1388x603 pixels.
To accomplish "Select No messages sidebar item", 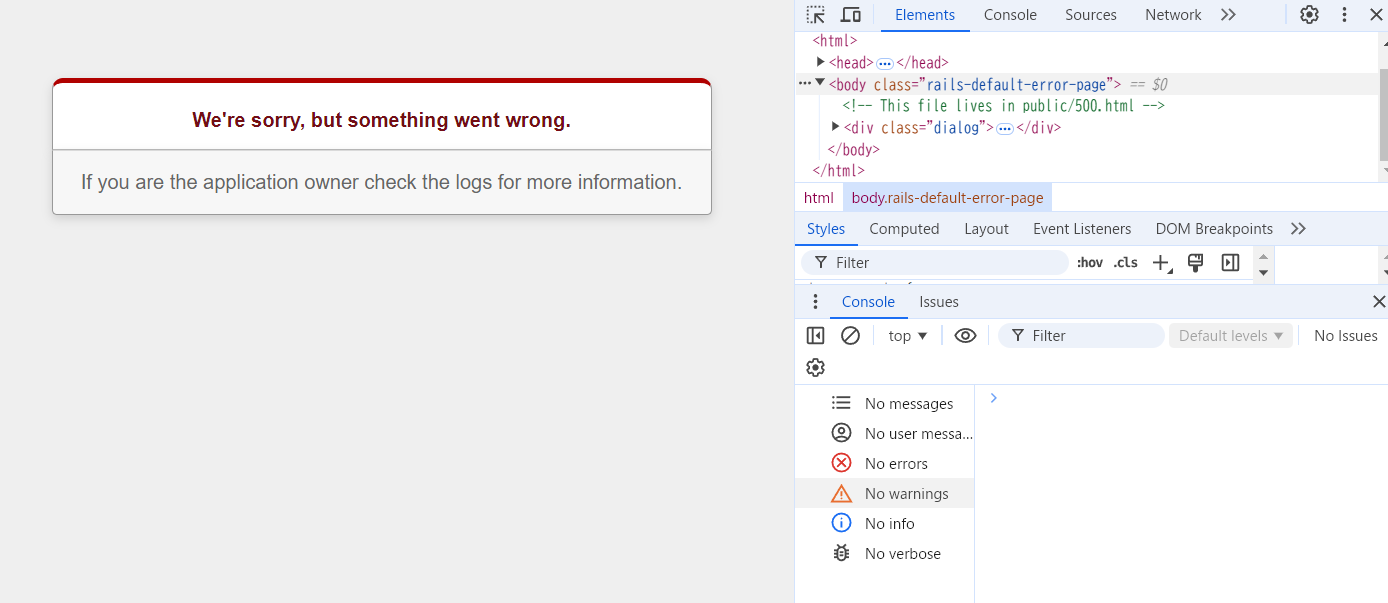I will coord(885,404).
